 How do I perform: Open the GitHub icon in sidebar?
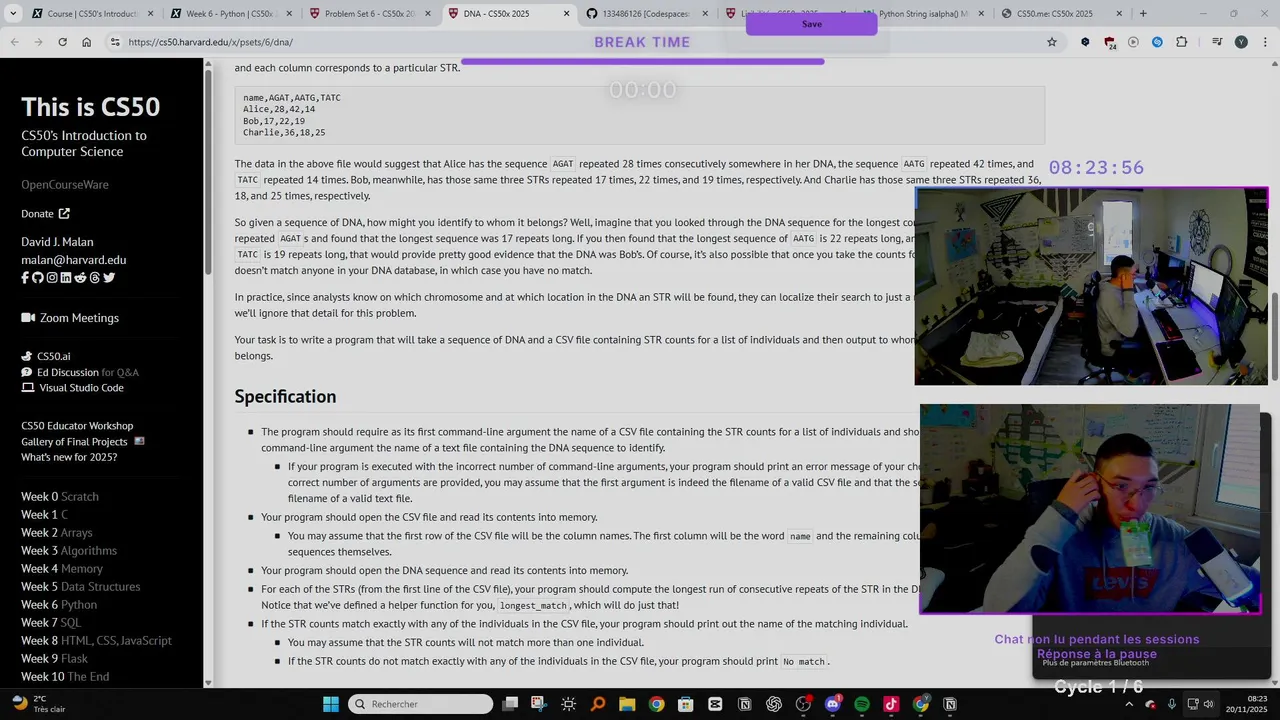pyautogui.click(x=38, y=277)
